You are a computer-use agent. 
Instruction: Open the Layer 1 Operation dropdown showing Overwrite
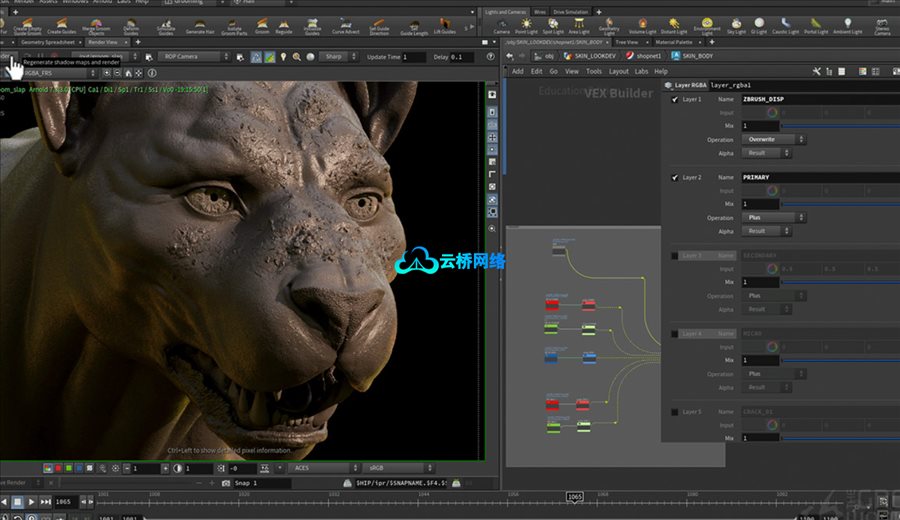click(x=773, y=140)
